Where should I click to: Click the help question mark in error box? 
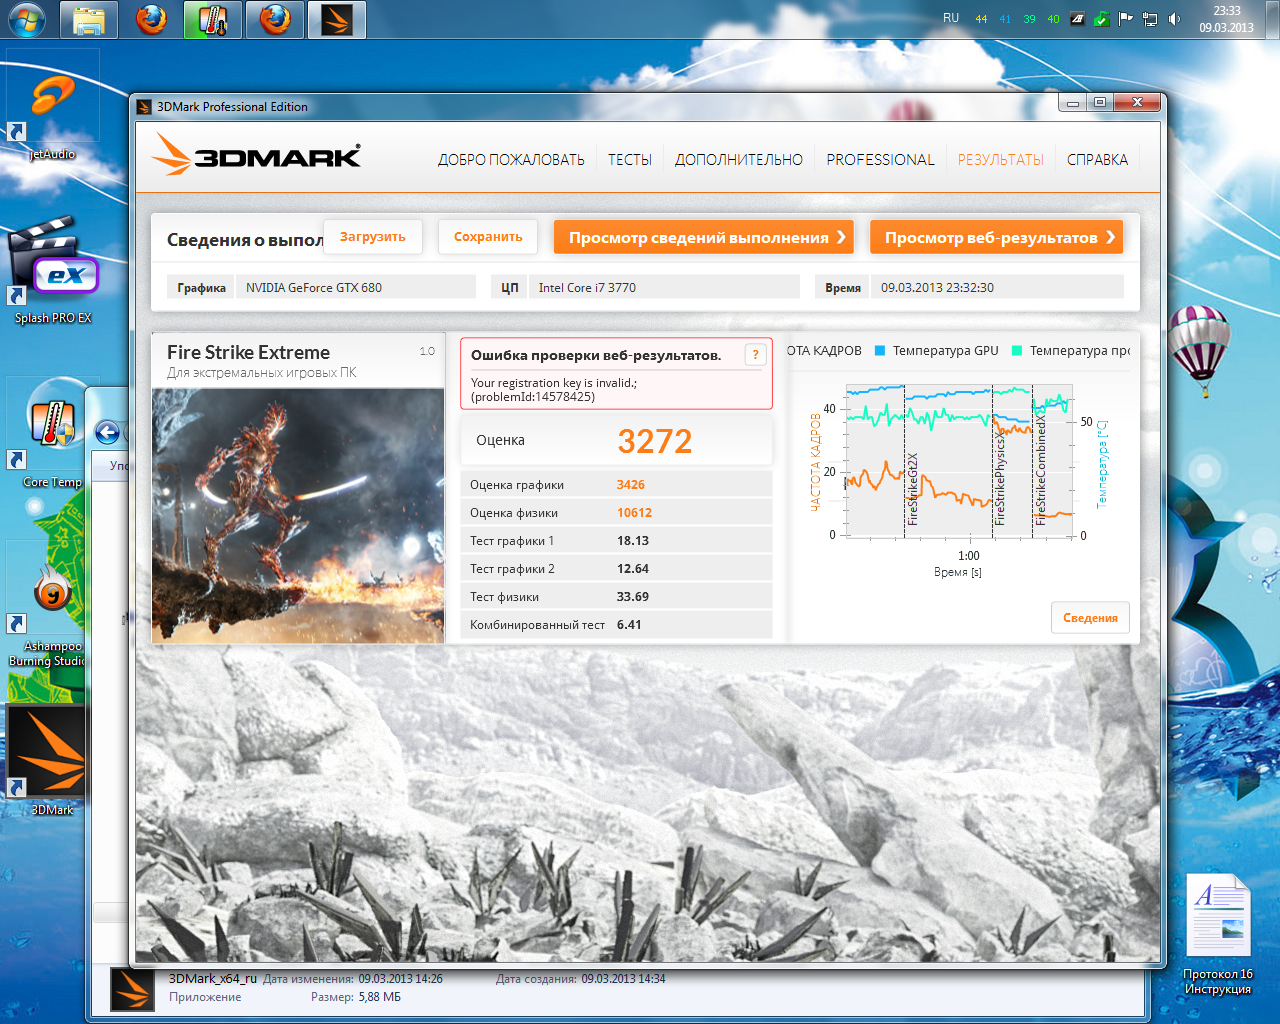[755, 355]
